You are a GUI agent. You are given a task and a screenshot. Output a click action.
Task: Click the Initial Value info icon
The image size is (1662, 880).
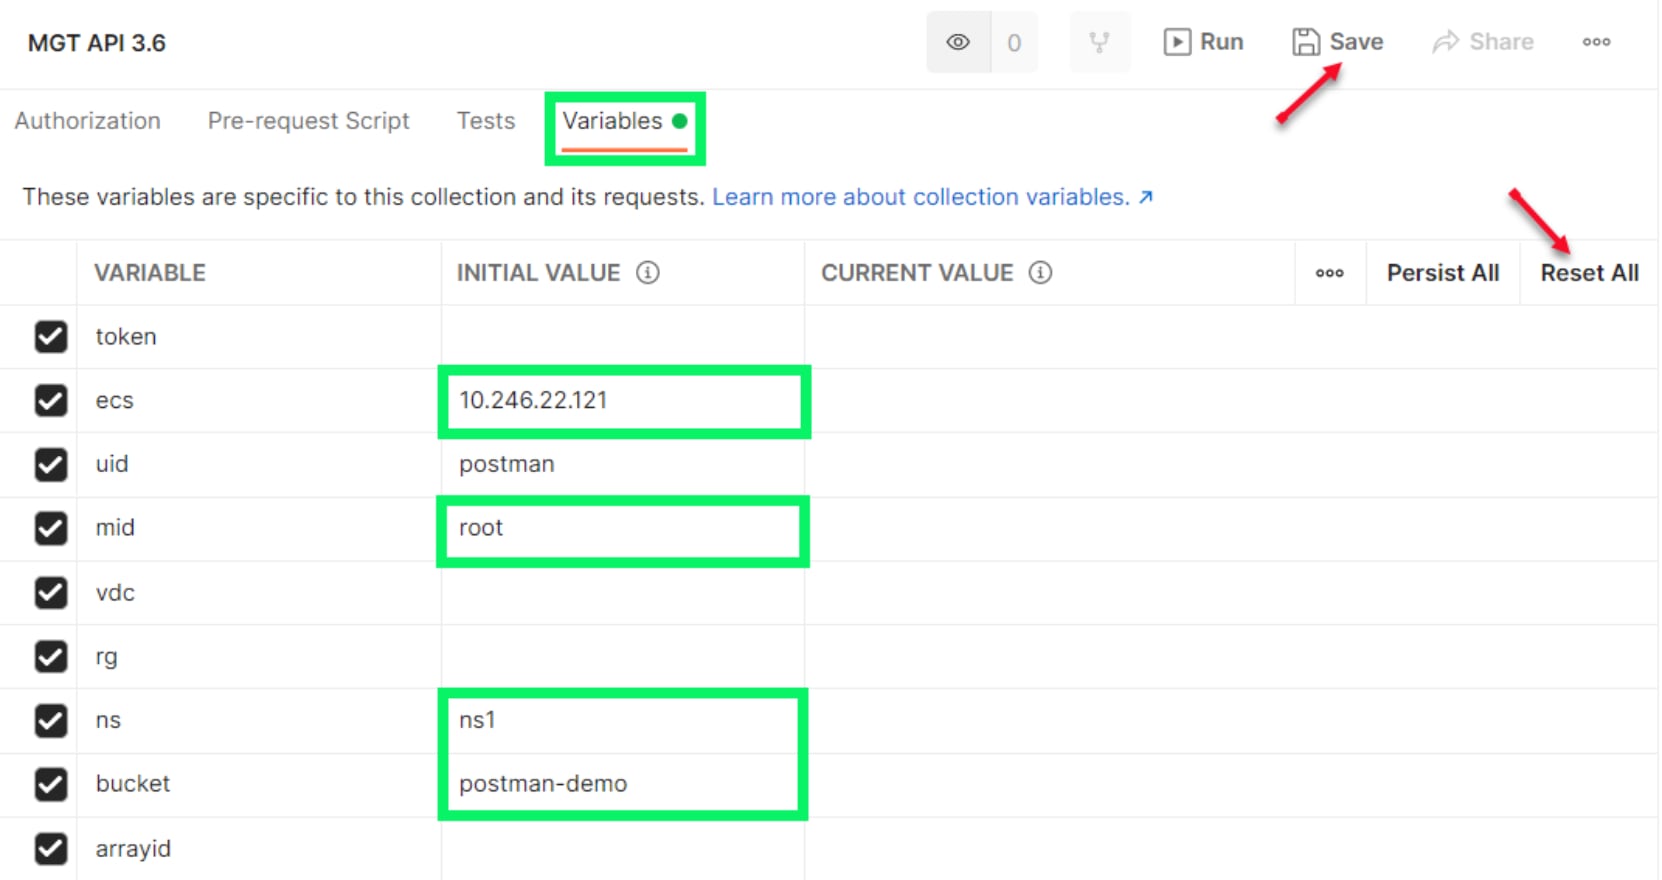coord(648,273)
